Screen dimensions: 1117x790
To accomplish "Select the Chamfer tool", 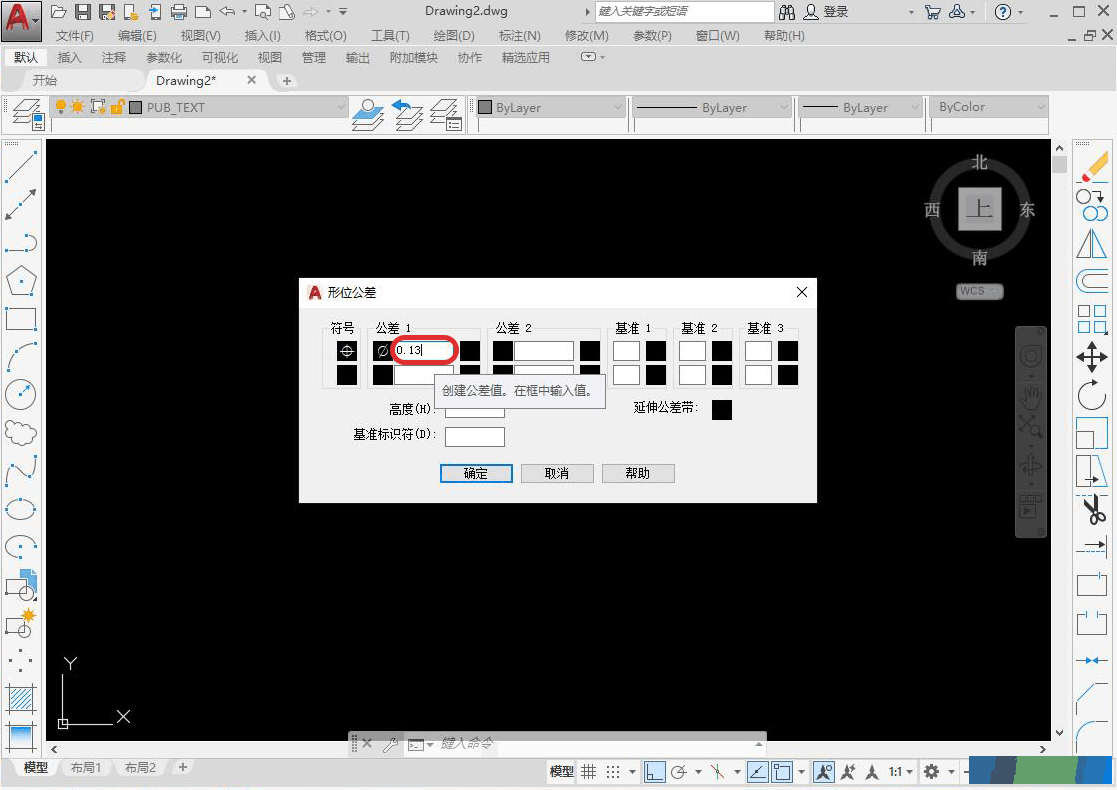I will click(x=1092, y=697).
